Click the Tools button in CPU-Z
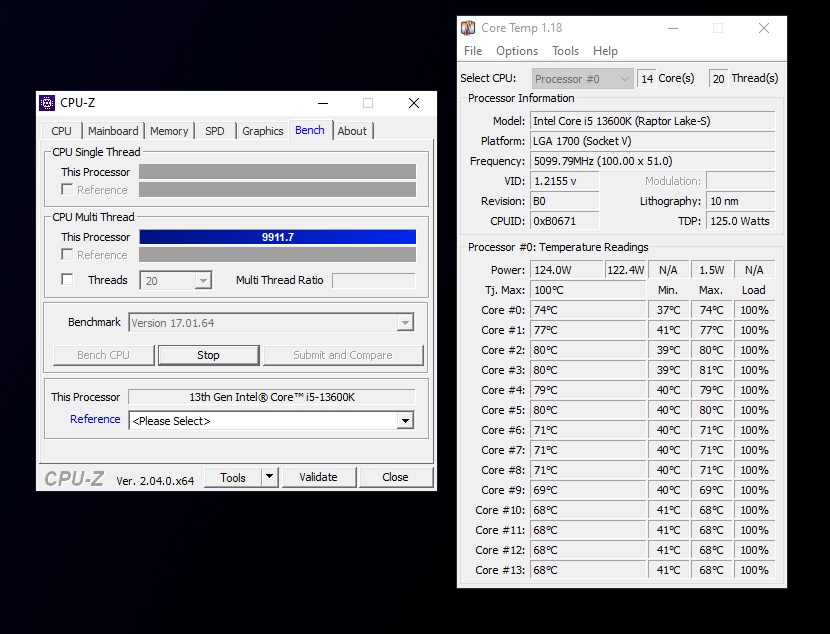The width and height of the screenshot is (830, 634). tap(233, 477)
